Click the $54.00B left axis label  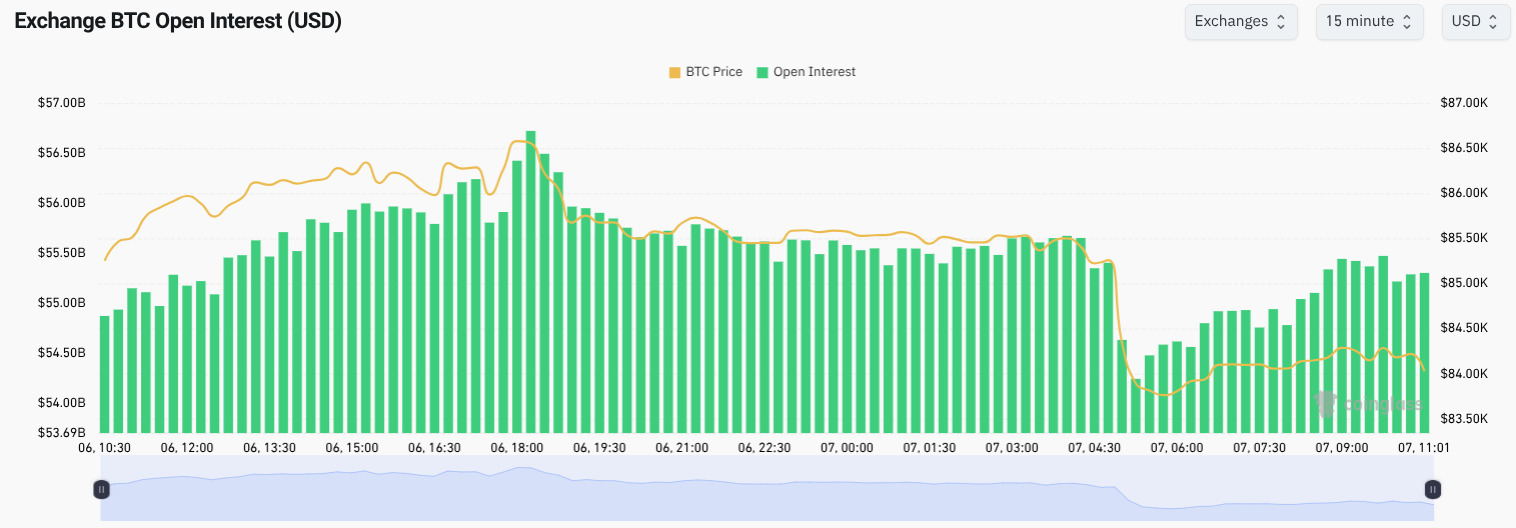(x=61, y=403)
